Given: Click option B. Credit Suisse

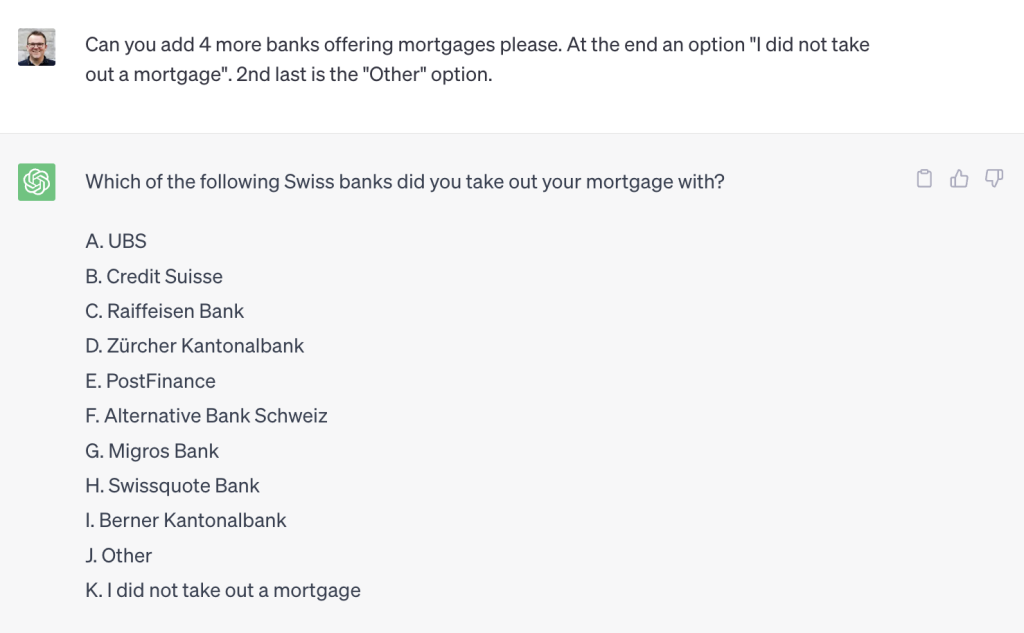Looking at the screenshot, I should (x=153, y=276).
